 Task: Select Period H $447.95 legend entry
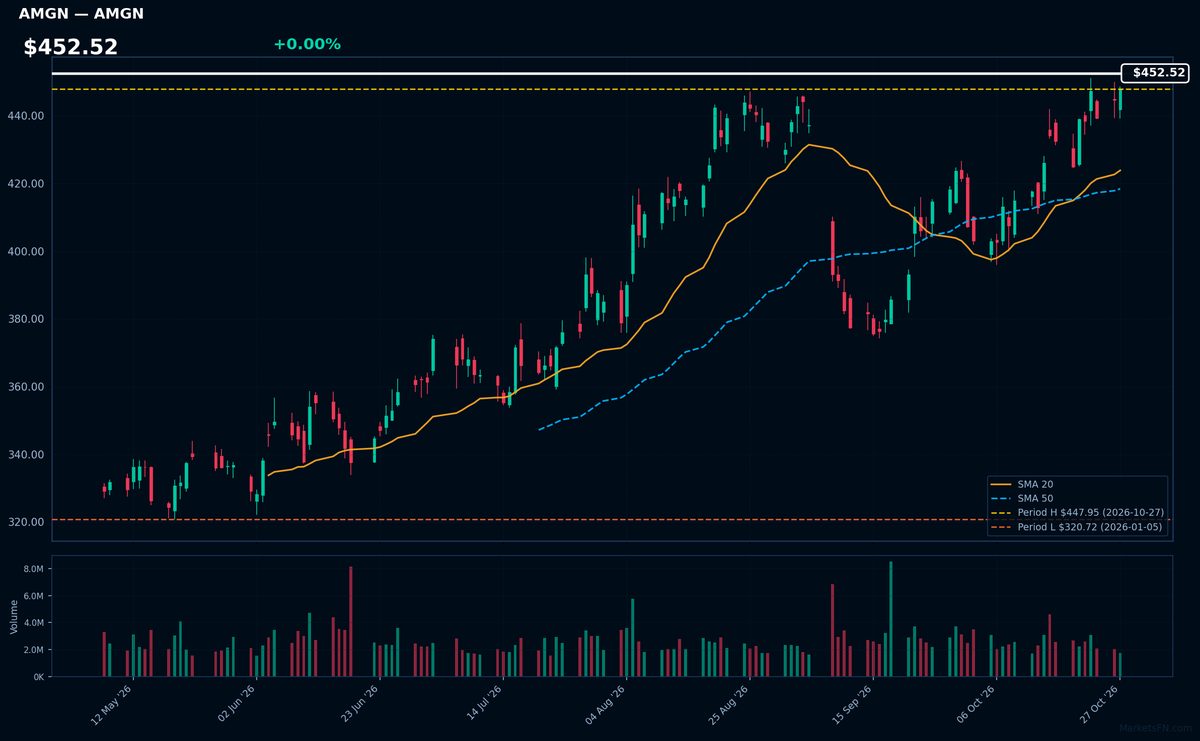[x=1078, y=512]
